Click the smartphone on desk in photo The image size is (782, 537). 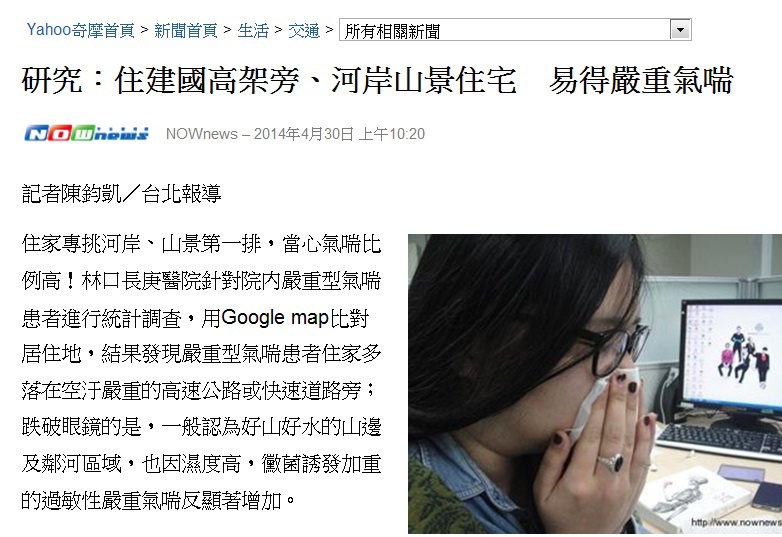point(767,495)
